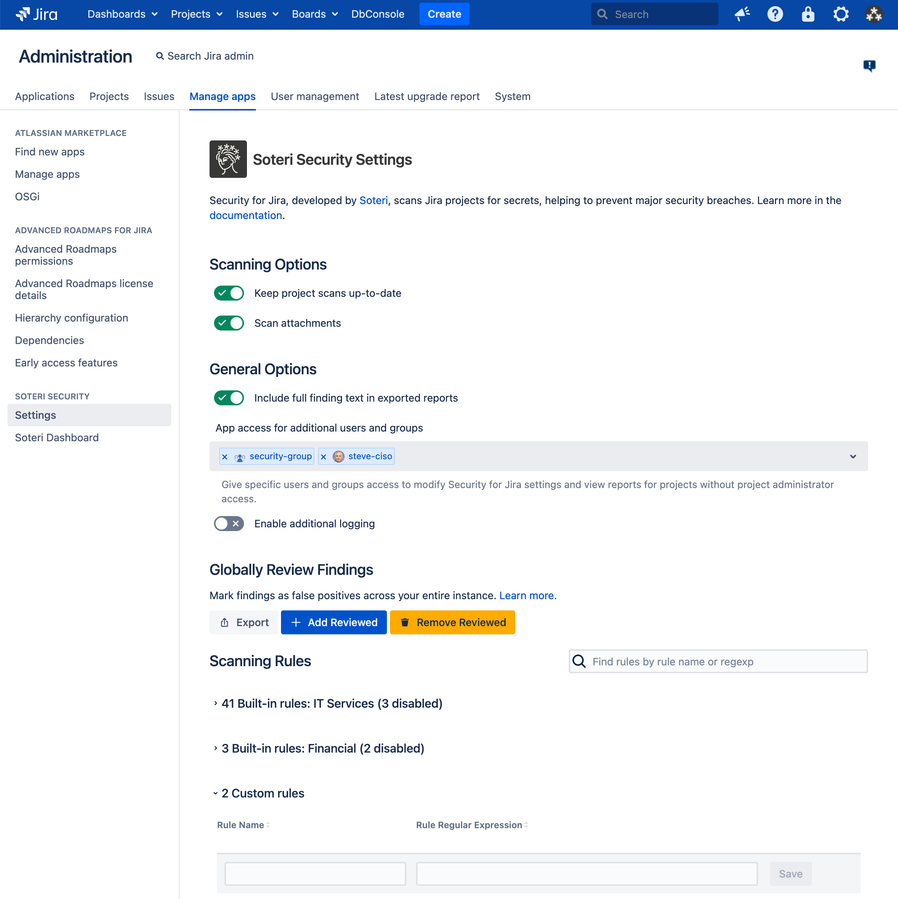This screenshot has height=899, width=898.
Task: Click the Rule Regular Expression input box
Action: pyautogui.click(x=587, y=874)
